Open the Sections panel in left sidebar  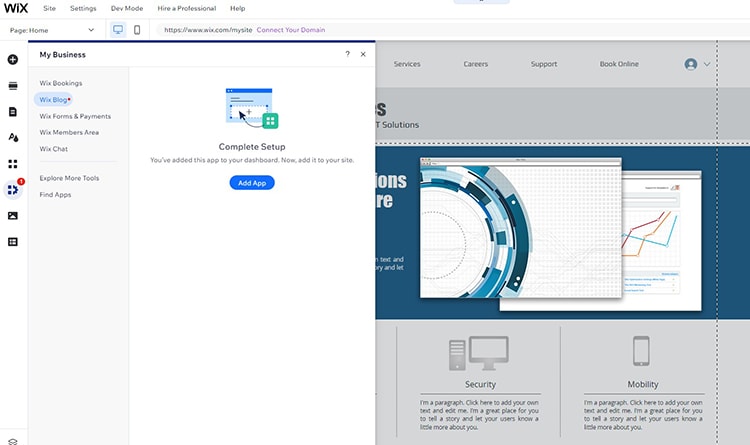click(x=13, y=86)
